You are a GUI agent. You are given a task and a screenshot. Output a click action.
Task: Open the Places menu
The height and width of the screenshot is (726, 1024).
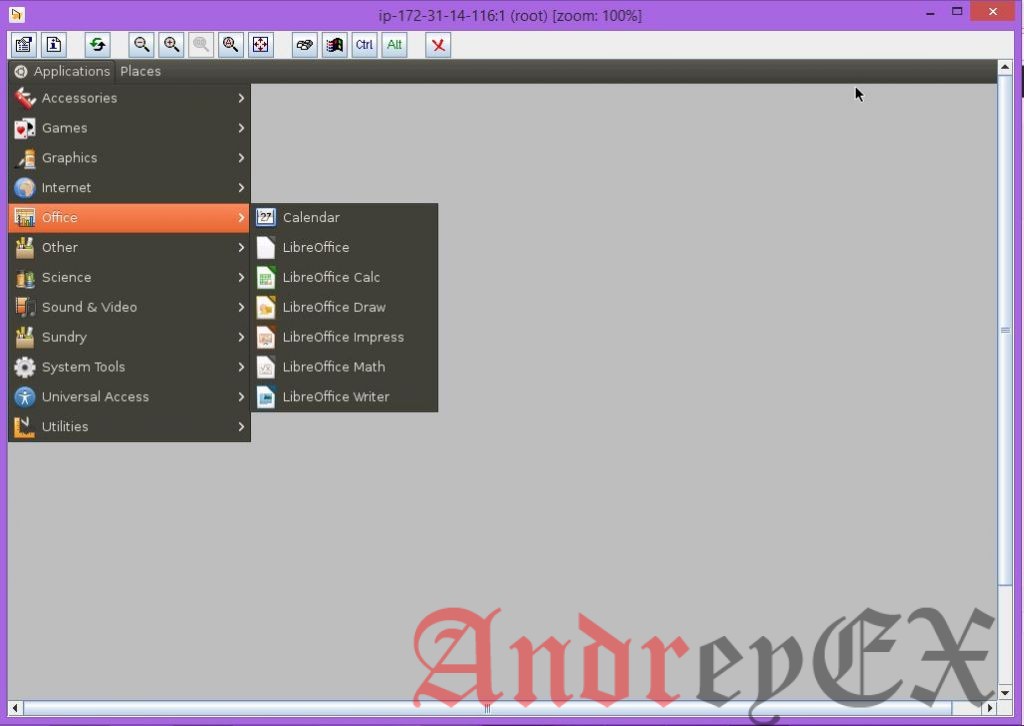pyautogui.click(x=140, y=71)
